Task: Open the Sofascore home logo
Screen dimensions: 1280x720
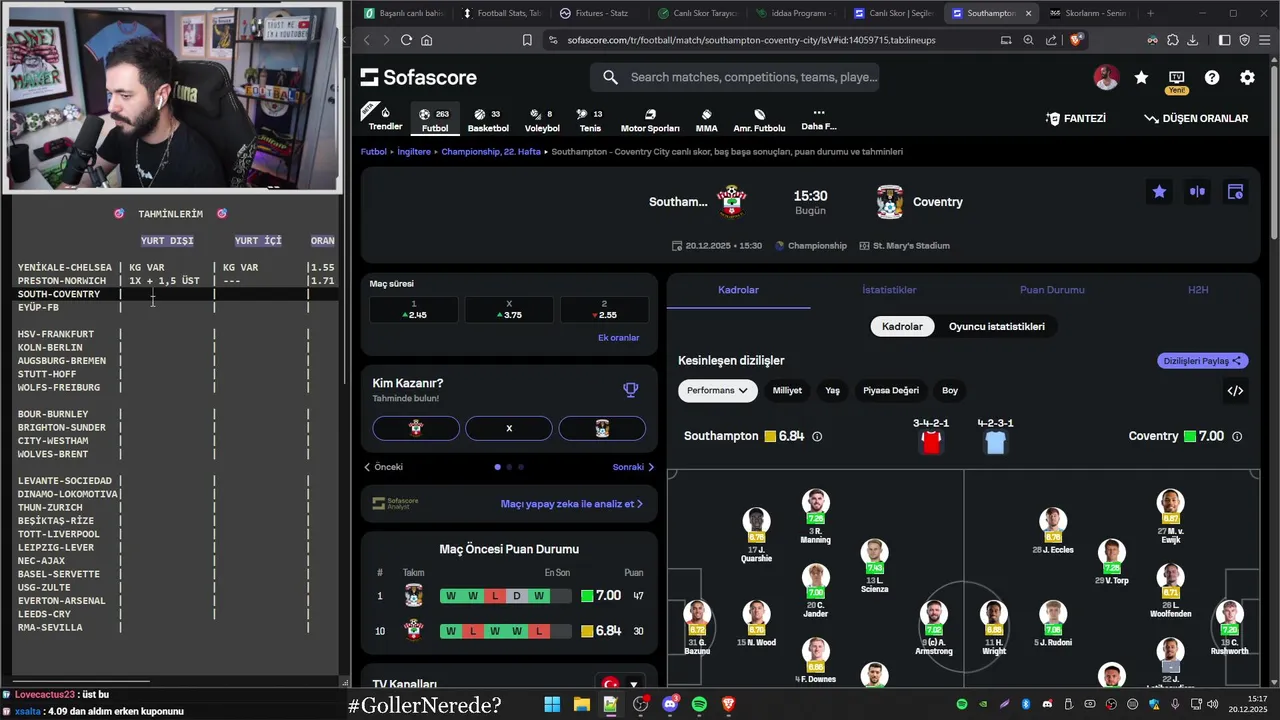Action: point(418,78)
